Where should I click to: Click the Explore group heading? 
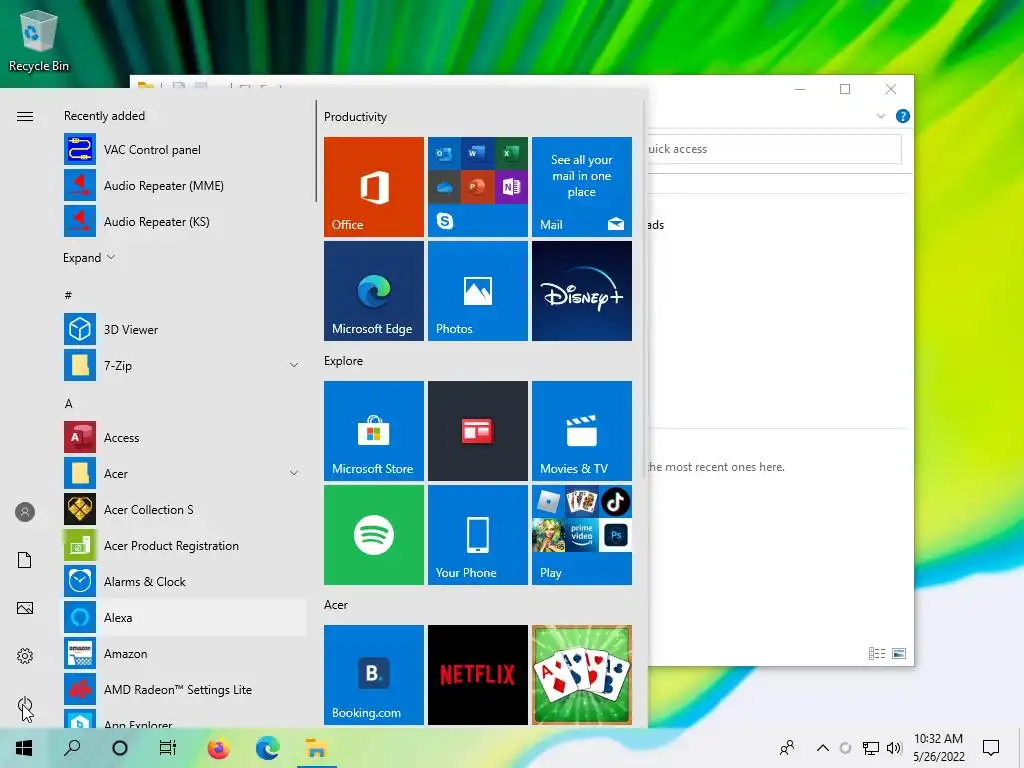point(344,360)
